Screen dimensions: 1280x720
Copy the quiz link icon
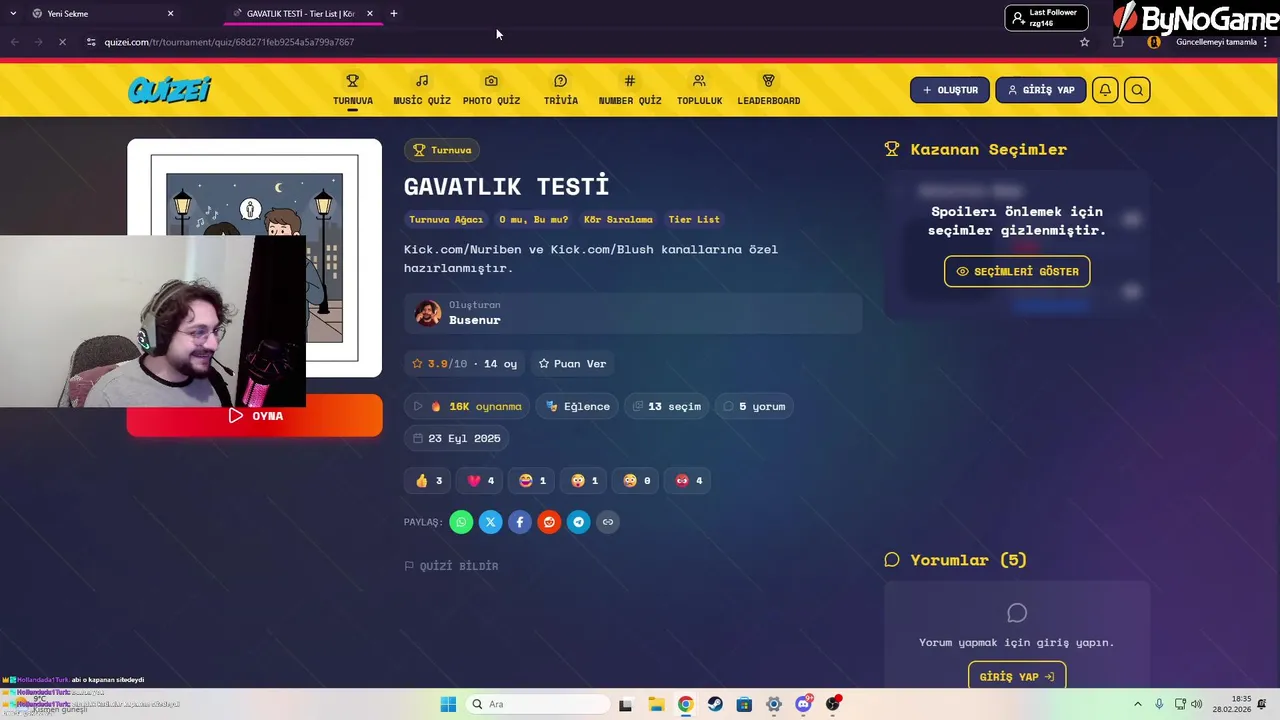[x=607, y=522]
